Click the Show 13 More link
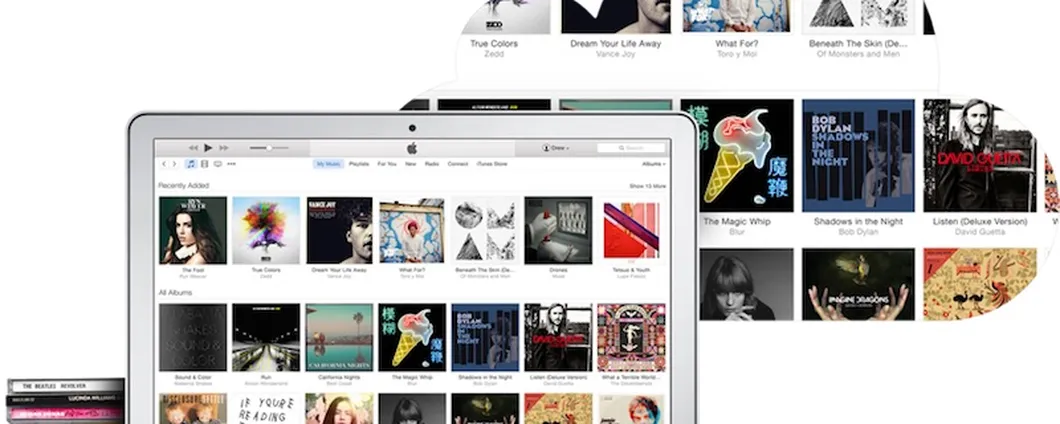 click(x=648, y=185)
